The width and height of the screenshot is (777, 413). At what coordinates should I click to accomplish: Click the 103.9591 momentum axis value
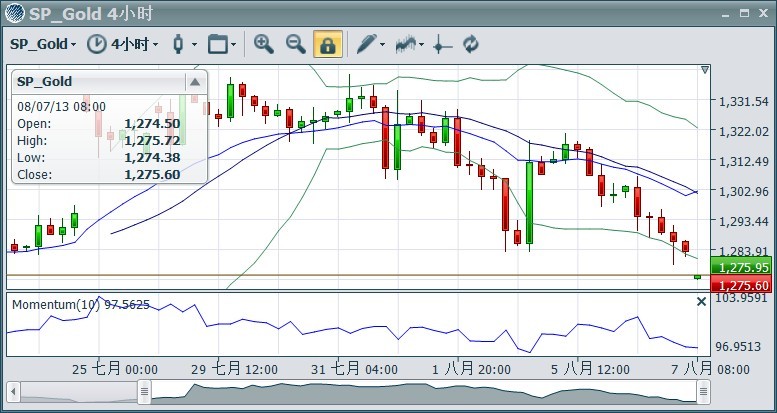742,298
